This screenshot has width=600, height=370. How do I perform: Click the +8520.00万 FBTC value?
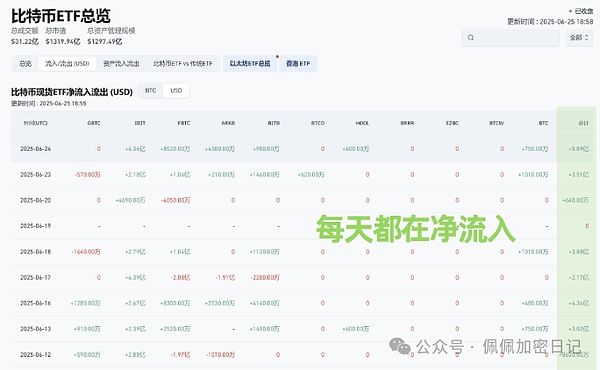tap(175, 149)
